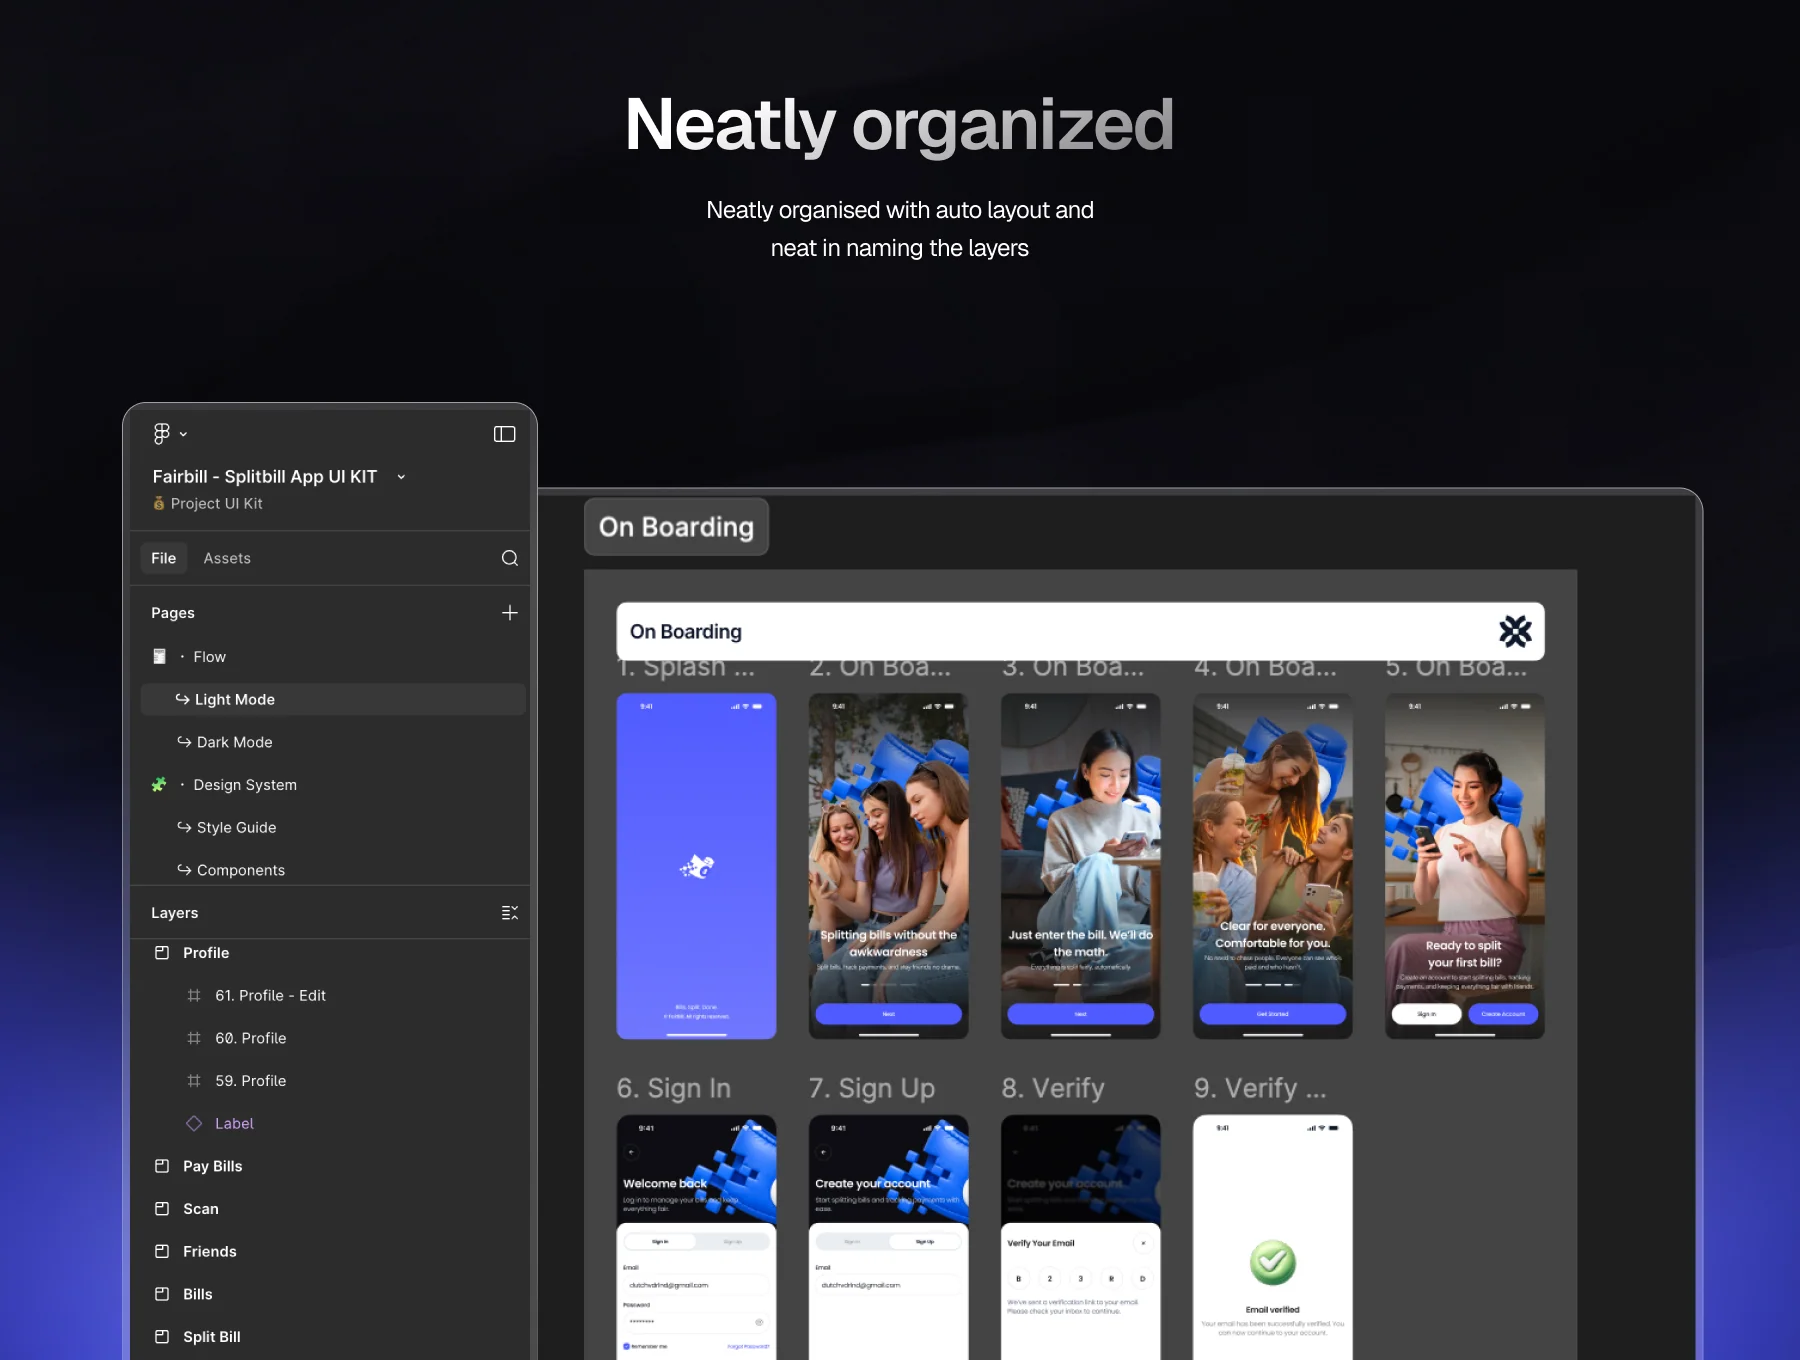
Task: Select the Light Mode page
Action: pos(333,700)
